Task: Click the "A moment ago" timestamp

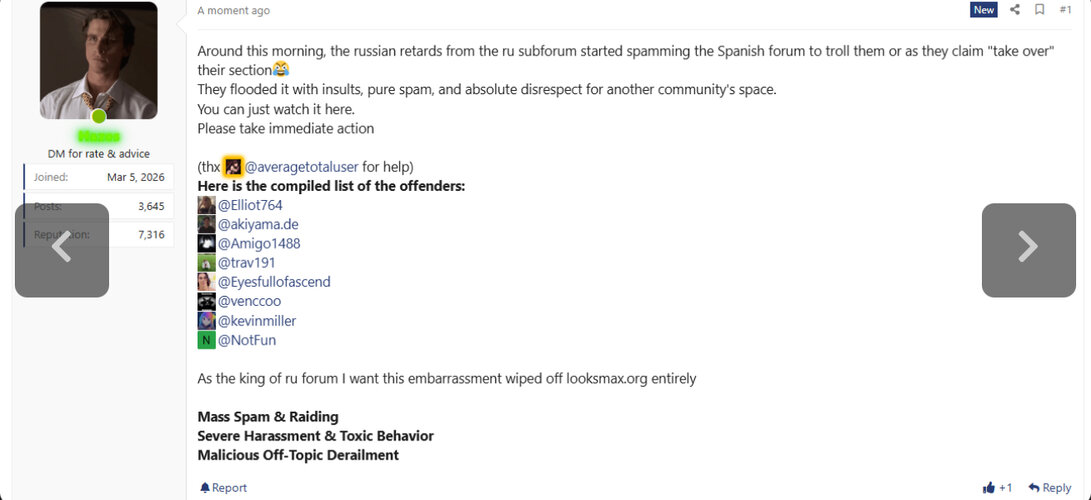Action: pyautogui.click(x=233, y=10)
